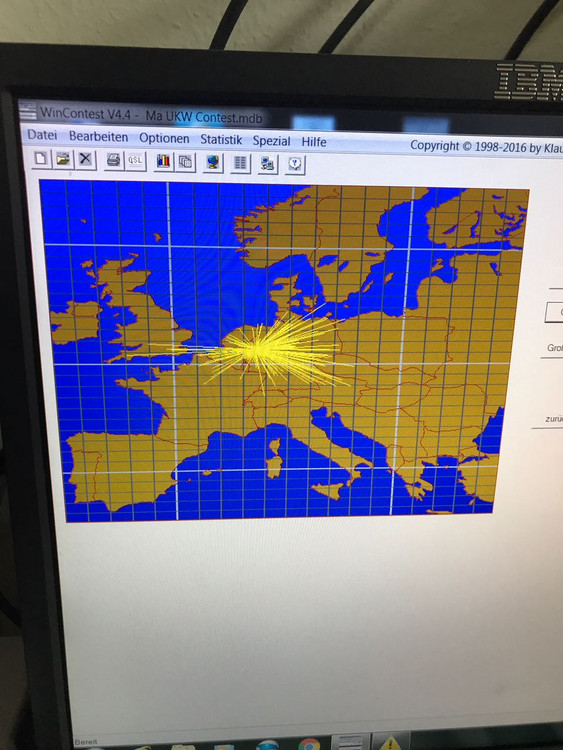Image resolution: width=563 pixels, height=750 pixels.
Task: Click the printer toolbar icon
Action: 113,160
